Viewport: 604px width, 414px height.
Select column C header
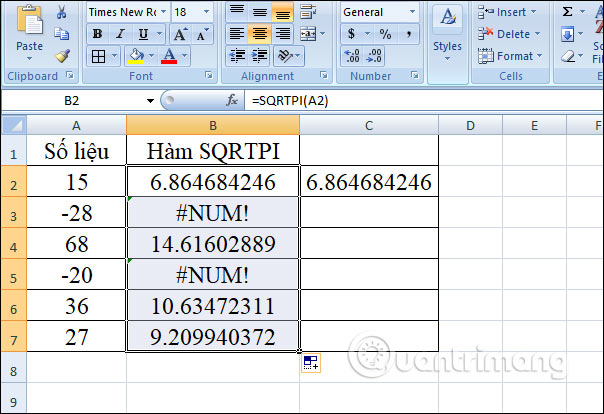coord(369,126)
